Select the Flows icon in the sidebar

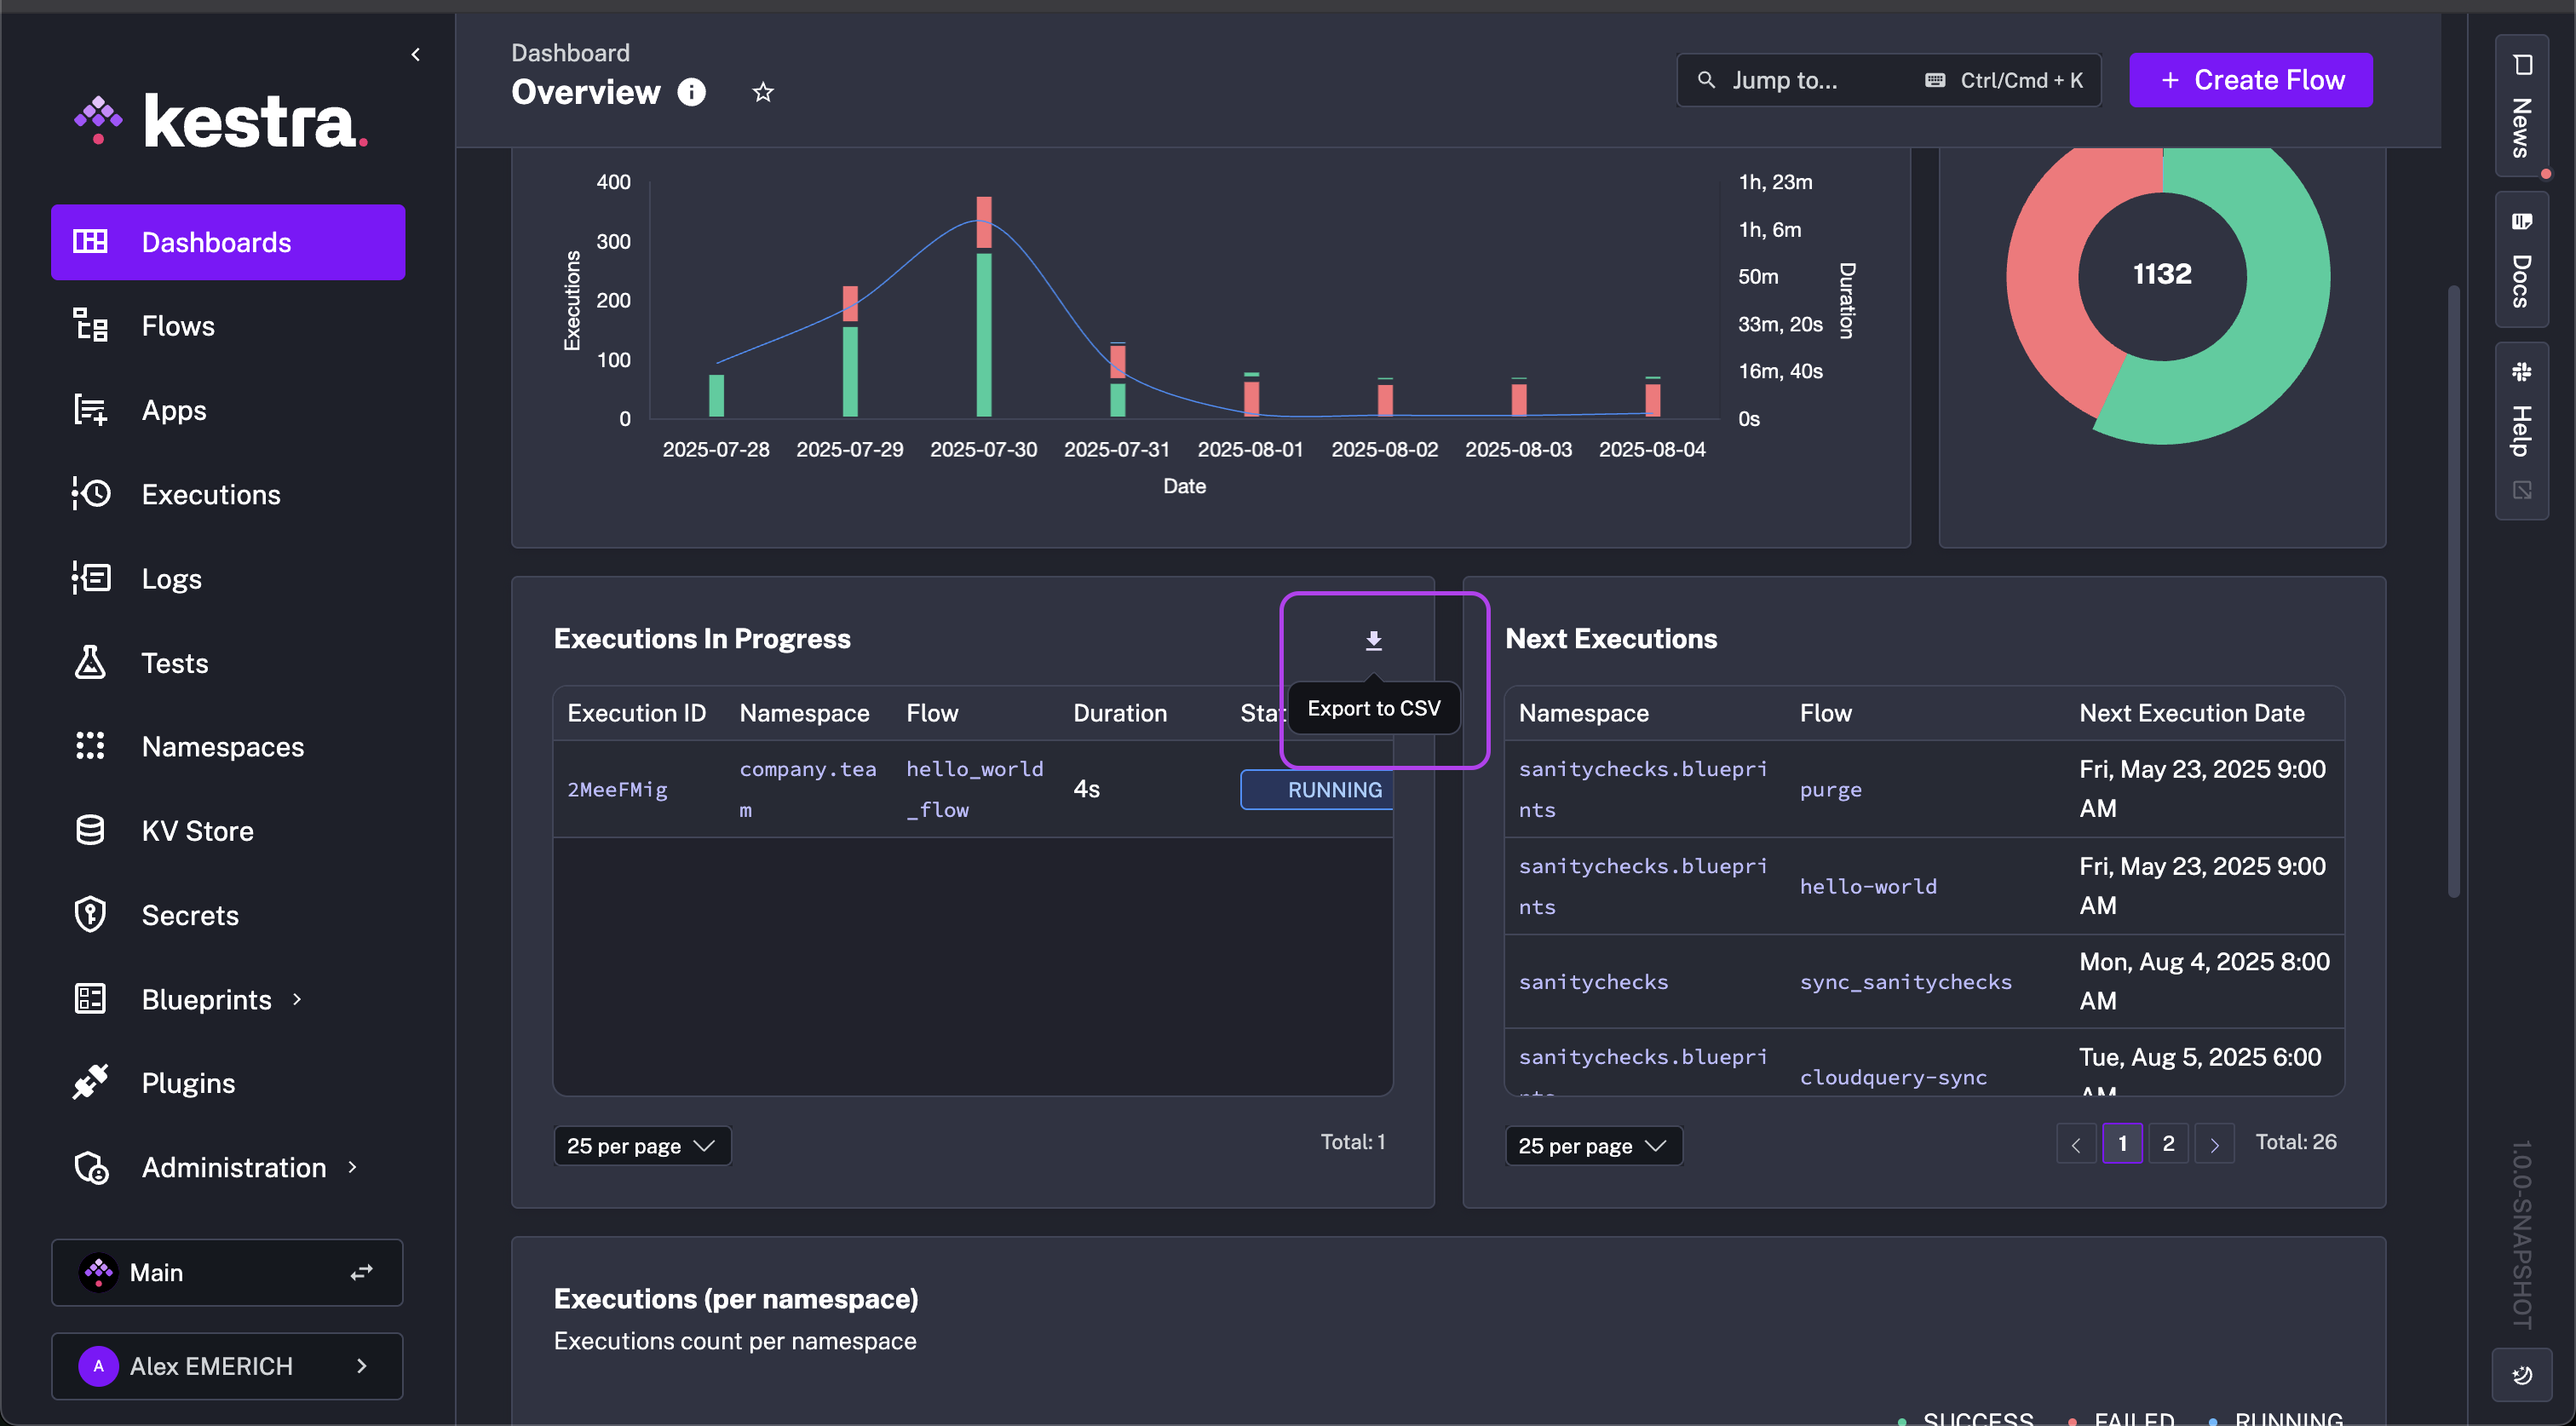(90, 325)
